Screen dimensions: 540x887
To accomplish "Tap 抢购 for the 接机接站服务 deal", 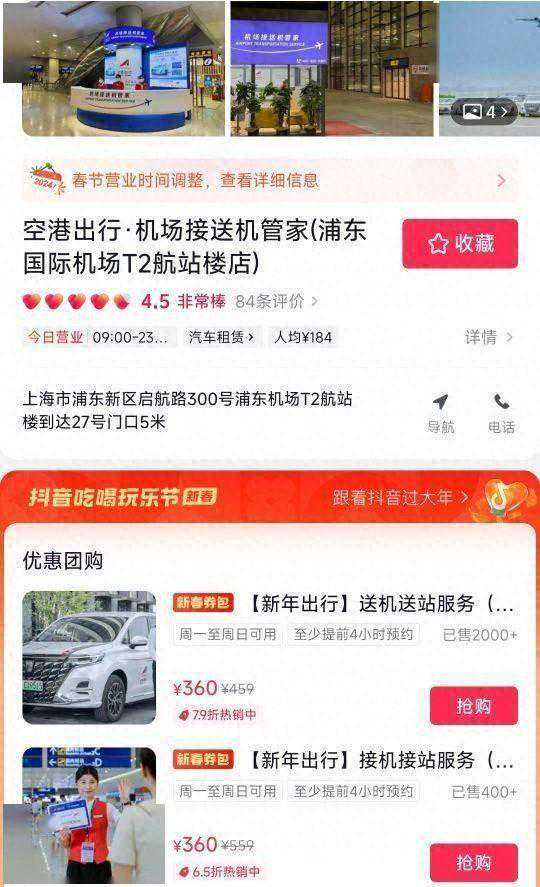I will point(474,862).
